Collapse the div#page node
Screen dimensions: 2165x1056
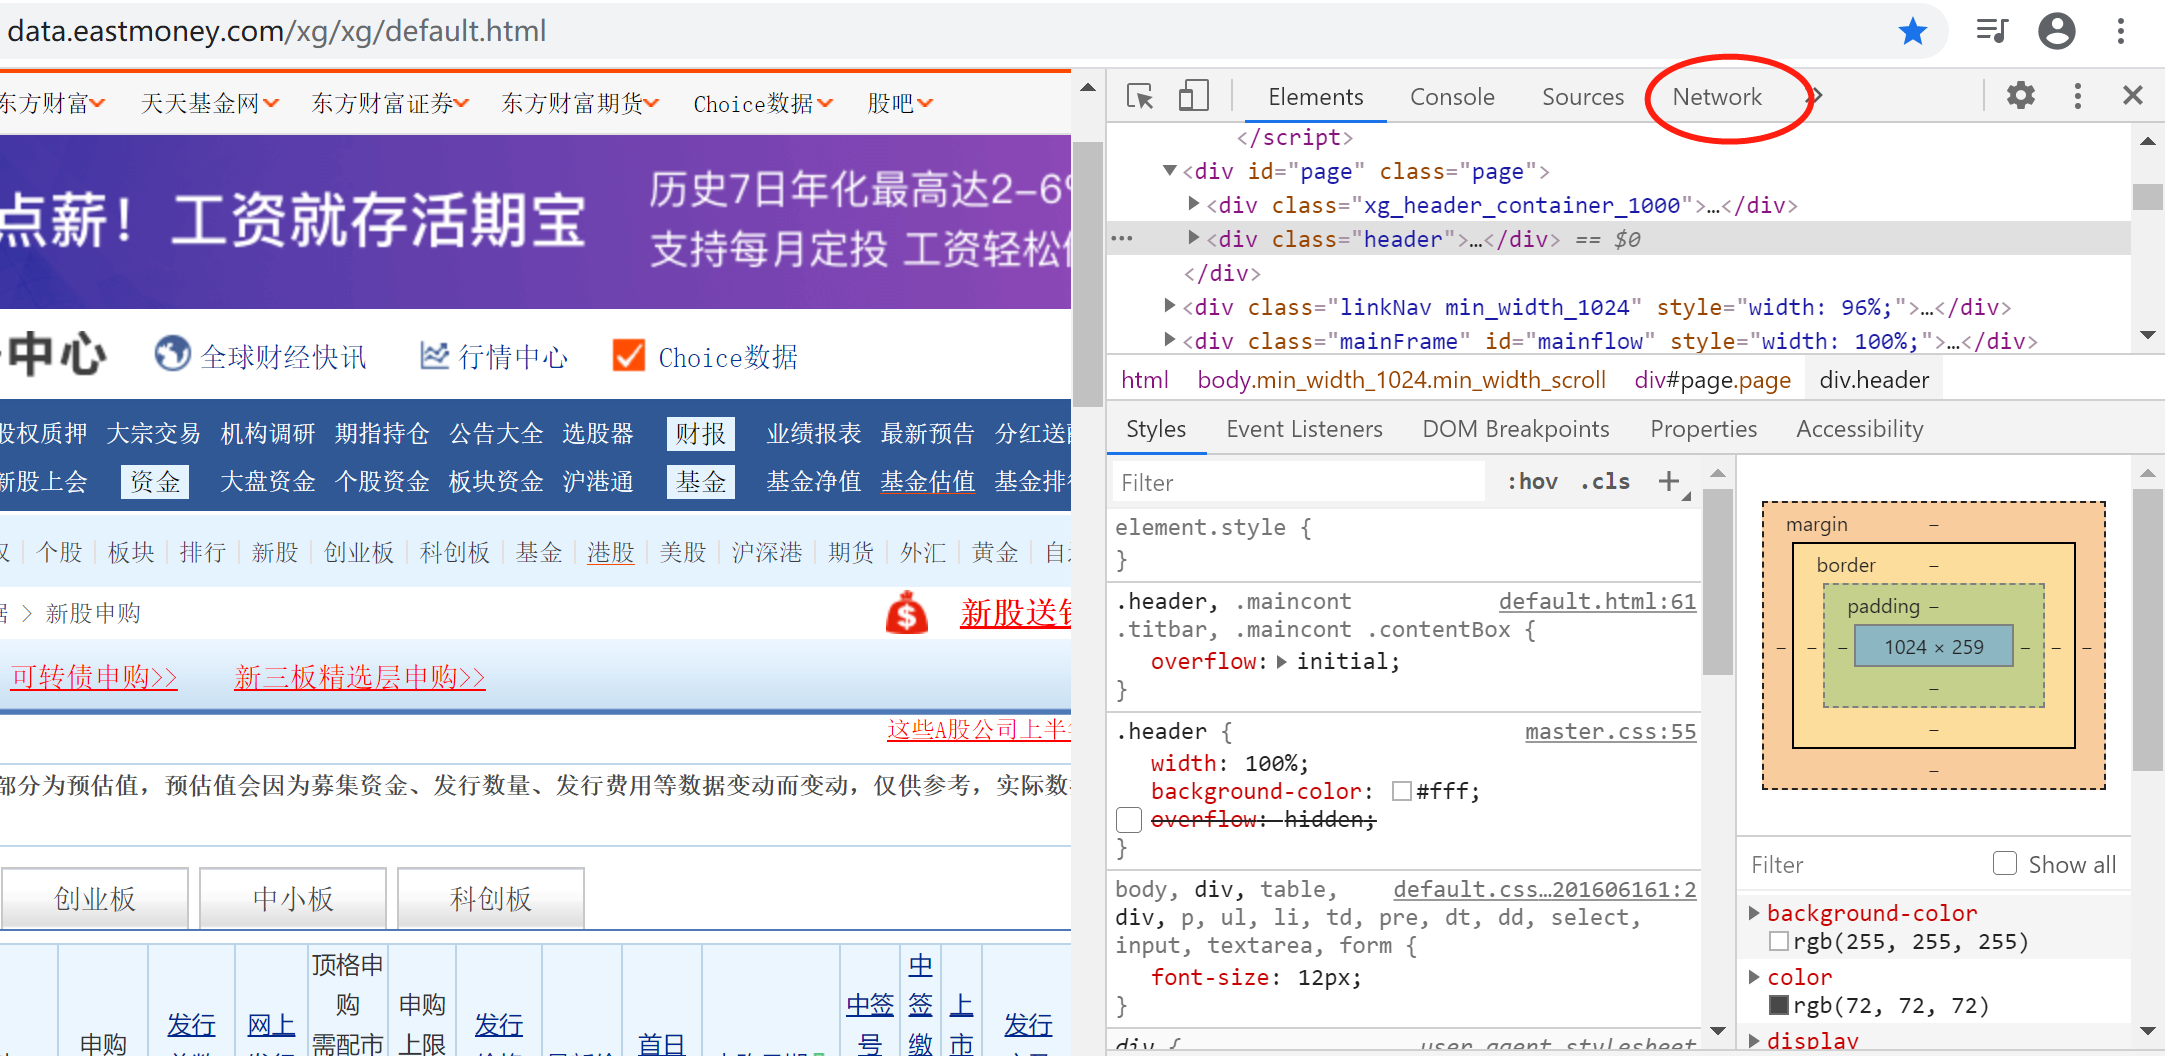(1169, 171)
